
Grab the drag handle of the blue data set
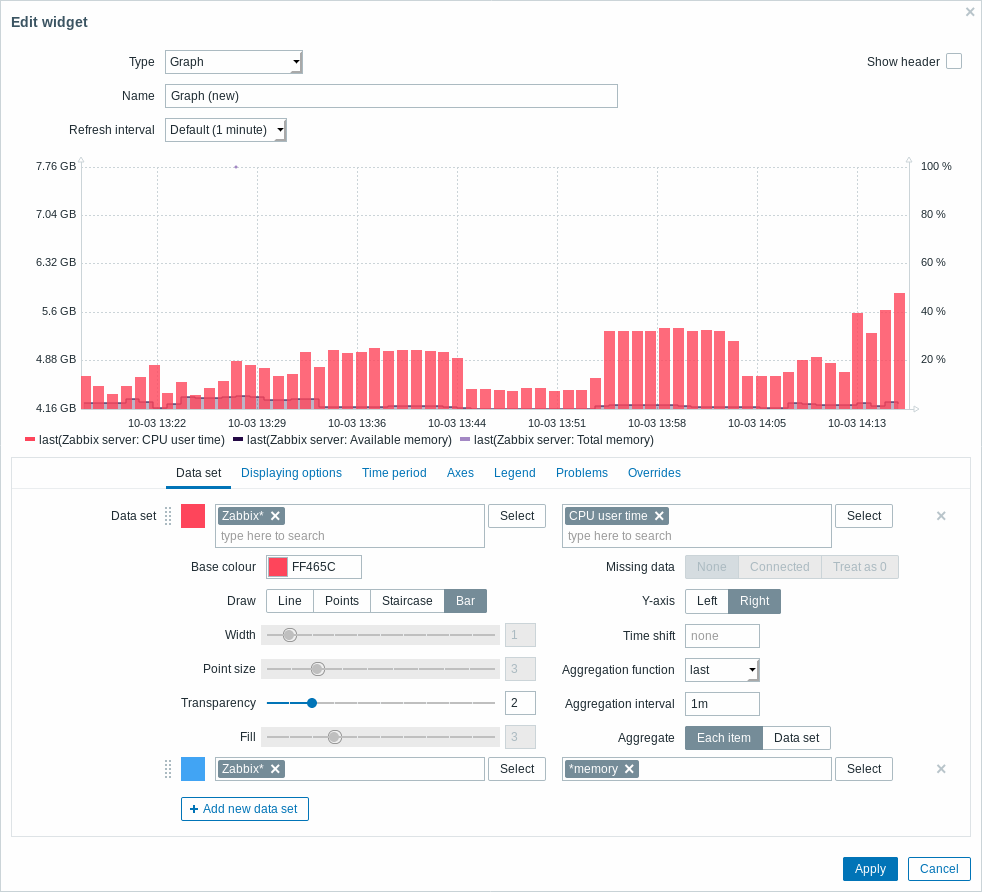(168, 769)
